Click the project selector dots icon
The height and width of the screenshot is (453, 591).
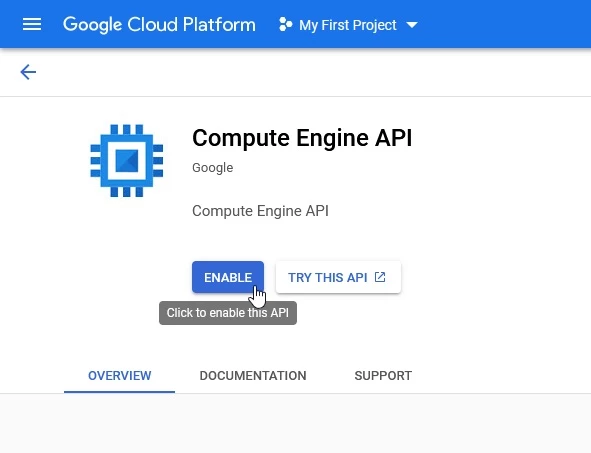pyautogui.click(x=285, y=25)
